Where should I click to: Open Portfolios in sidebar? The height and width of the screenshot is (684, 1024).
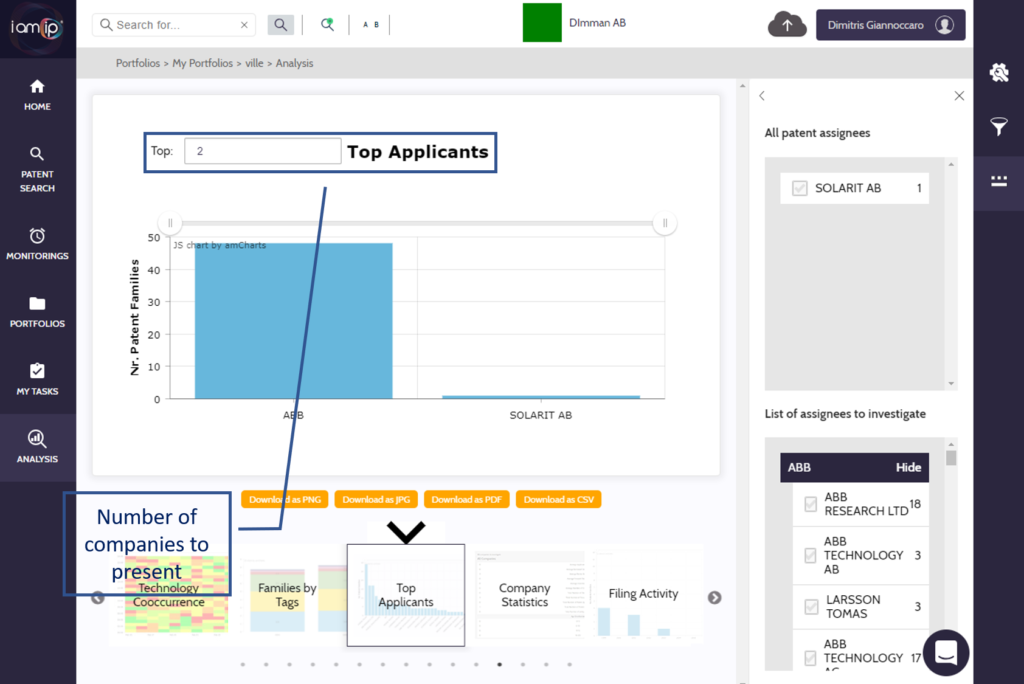click(37, 312)
